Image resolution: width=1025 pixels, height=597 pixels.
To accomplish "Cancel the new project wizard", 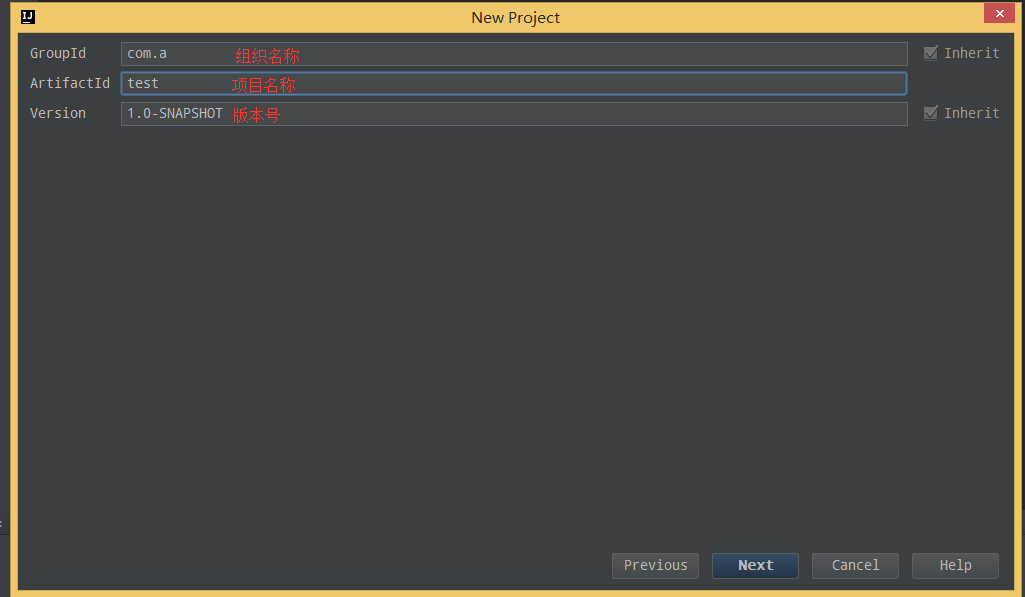I will [855, 566].
